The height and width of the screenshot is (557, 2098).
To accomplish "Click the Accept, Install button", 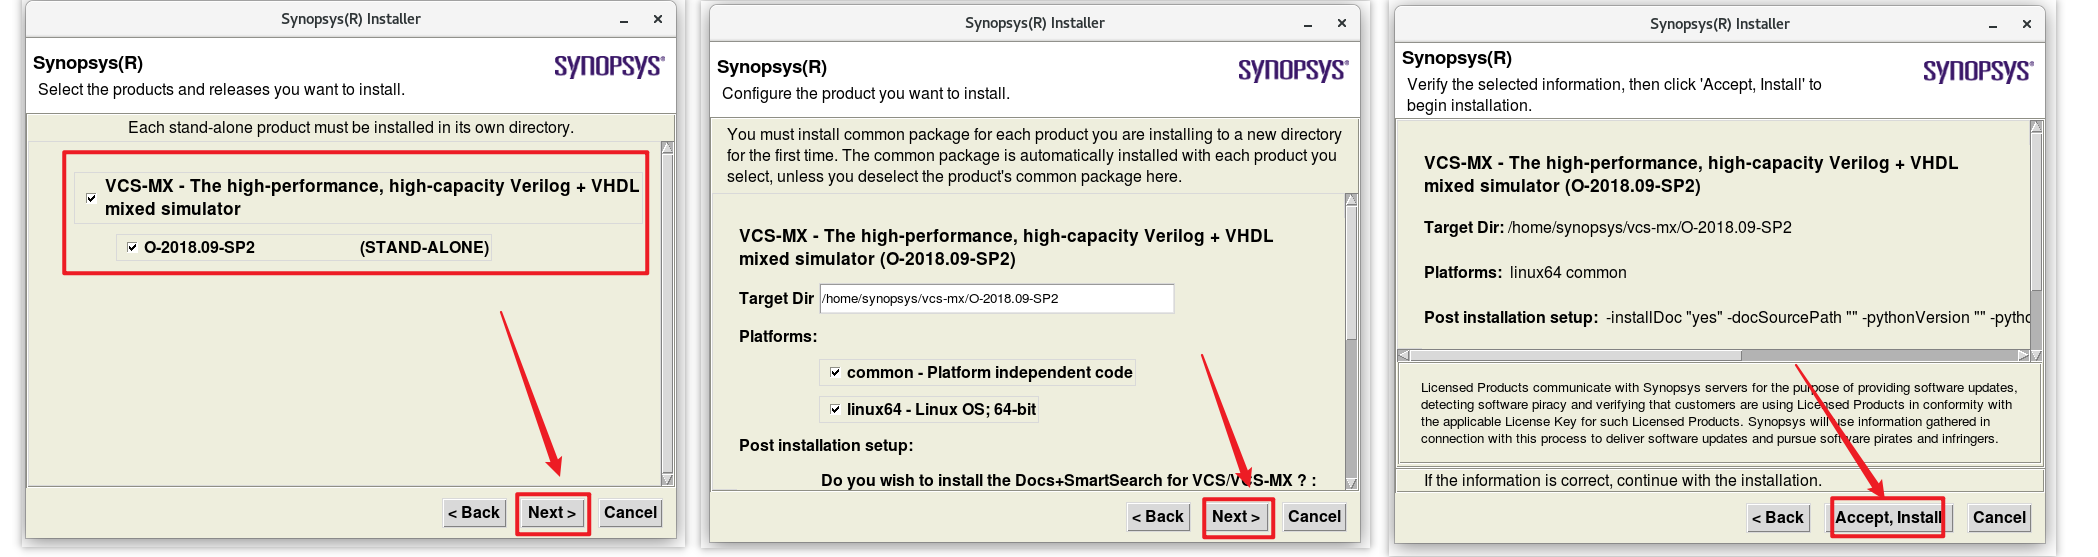I will [1888, 518].
